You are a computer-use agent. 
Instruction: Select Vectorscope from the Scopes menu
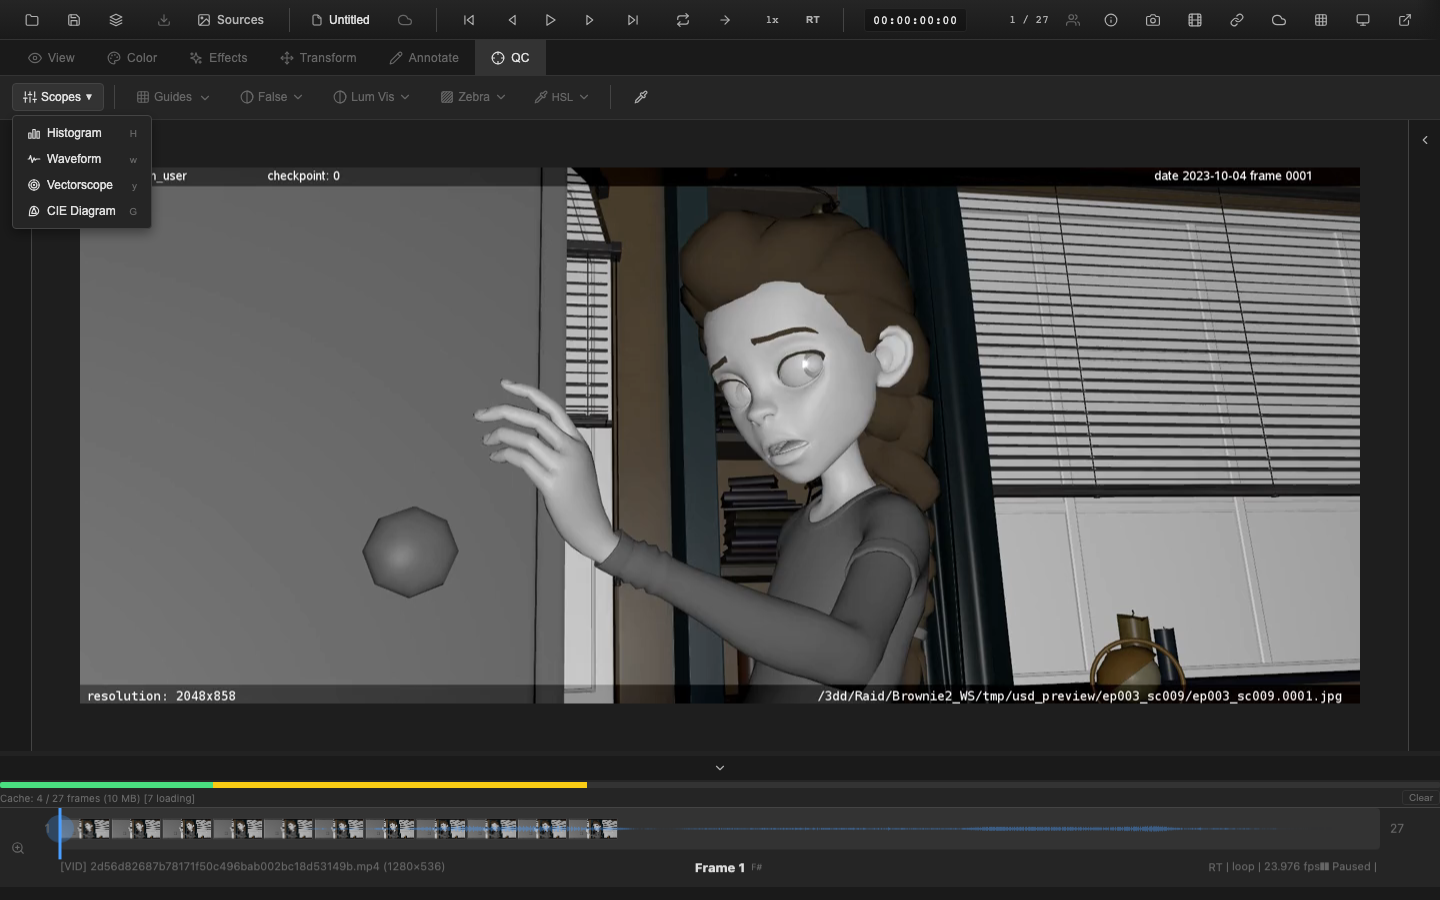click(x=80, y=185)
